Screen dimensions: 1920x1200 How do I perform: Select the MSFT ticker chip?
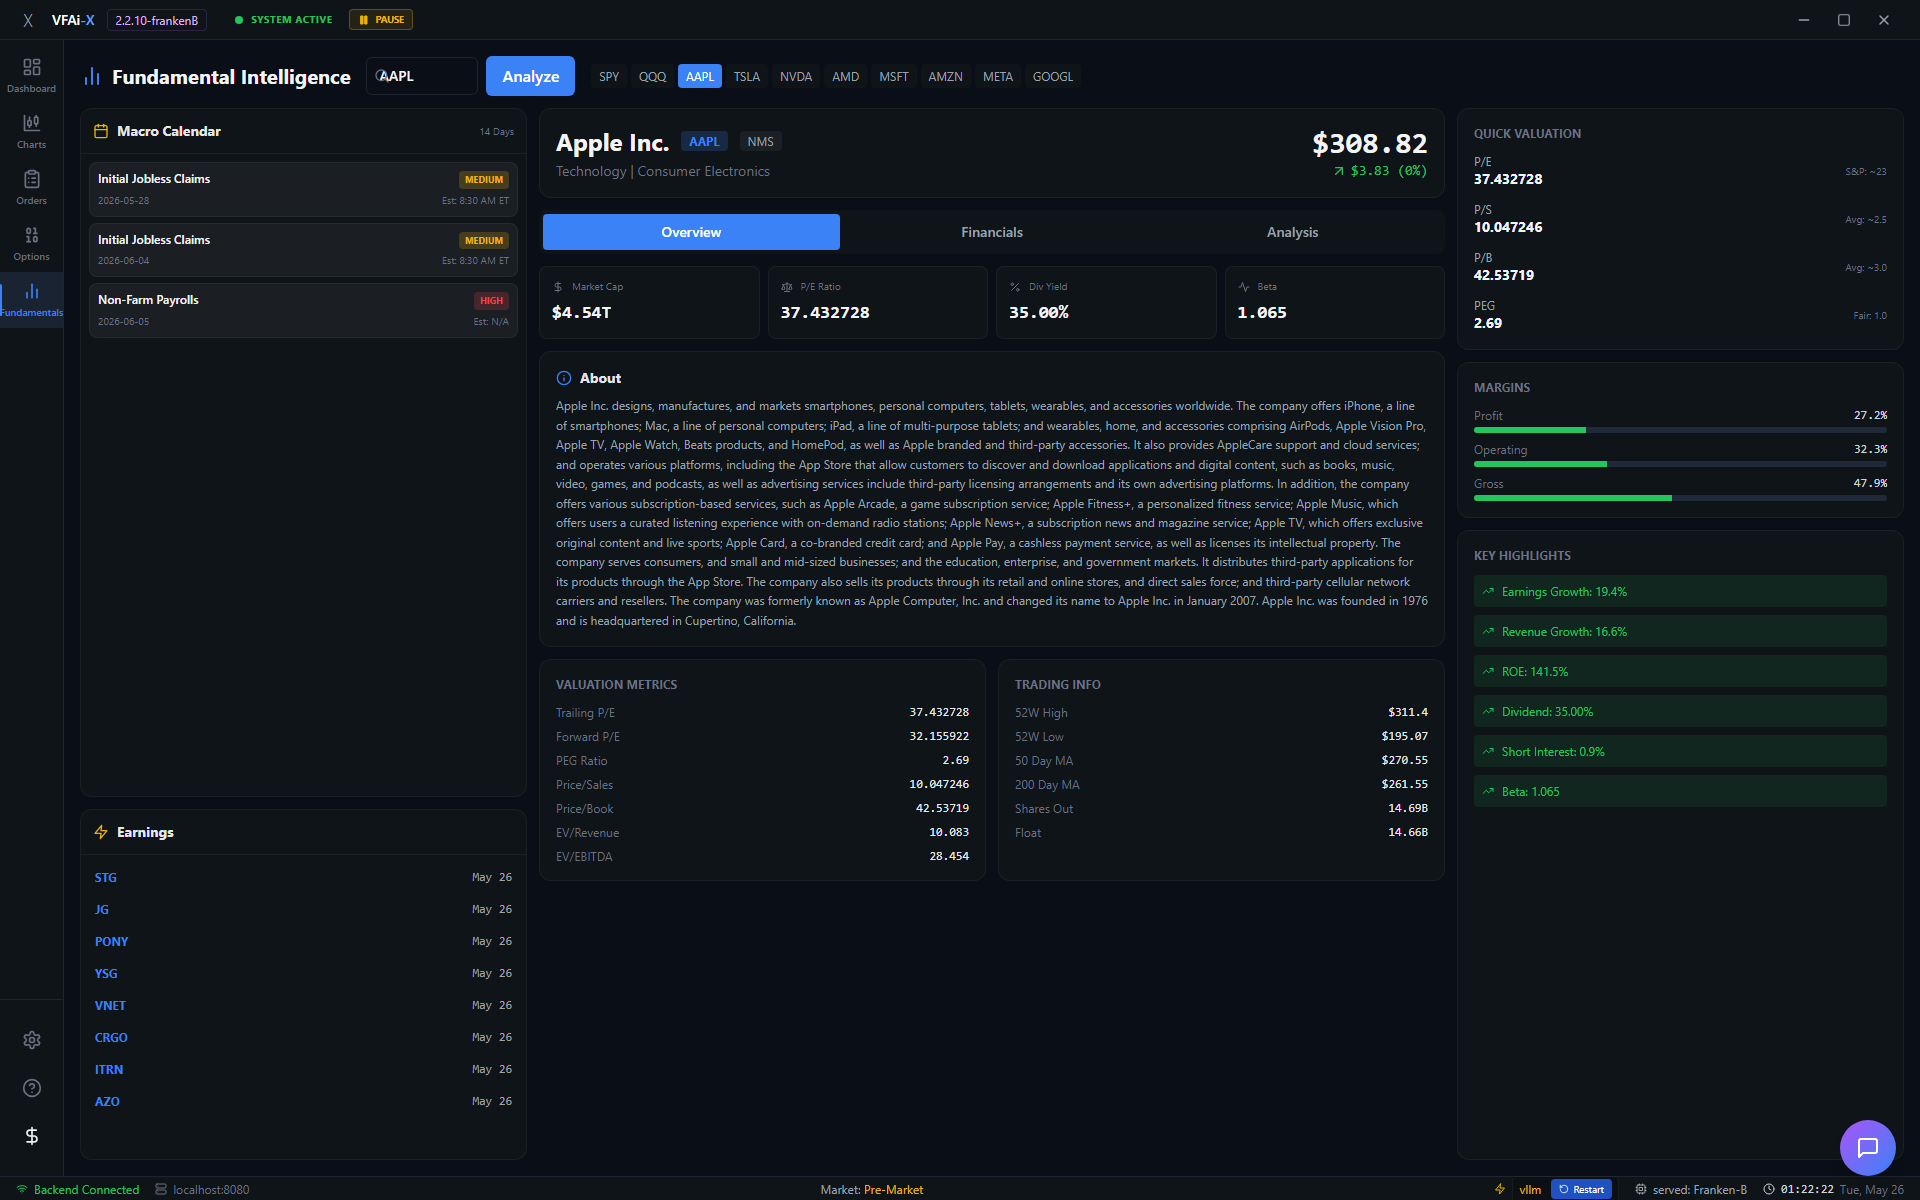coord(894,77)
